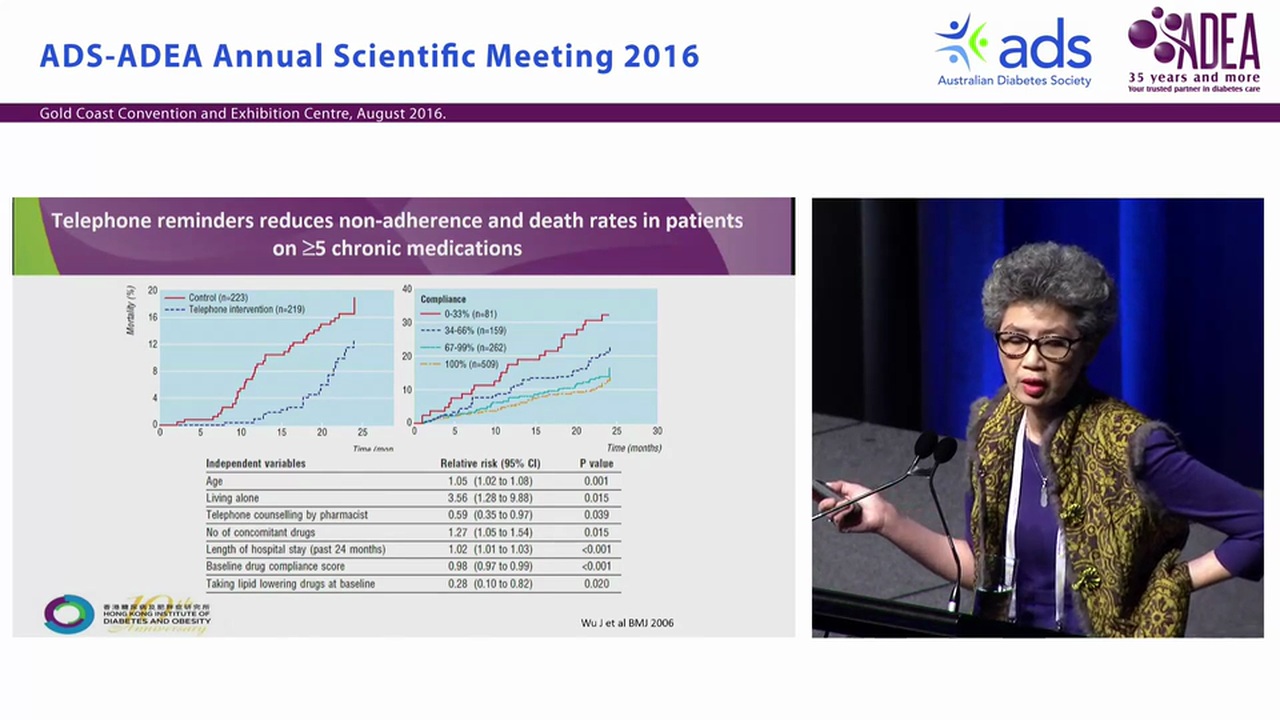Click the ADEA 35 years anniversary logo

(x=1192, y=50)
